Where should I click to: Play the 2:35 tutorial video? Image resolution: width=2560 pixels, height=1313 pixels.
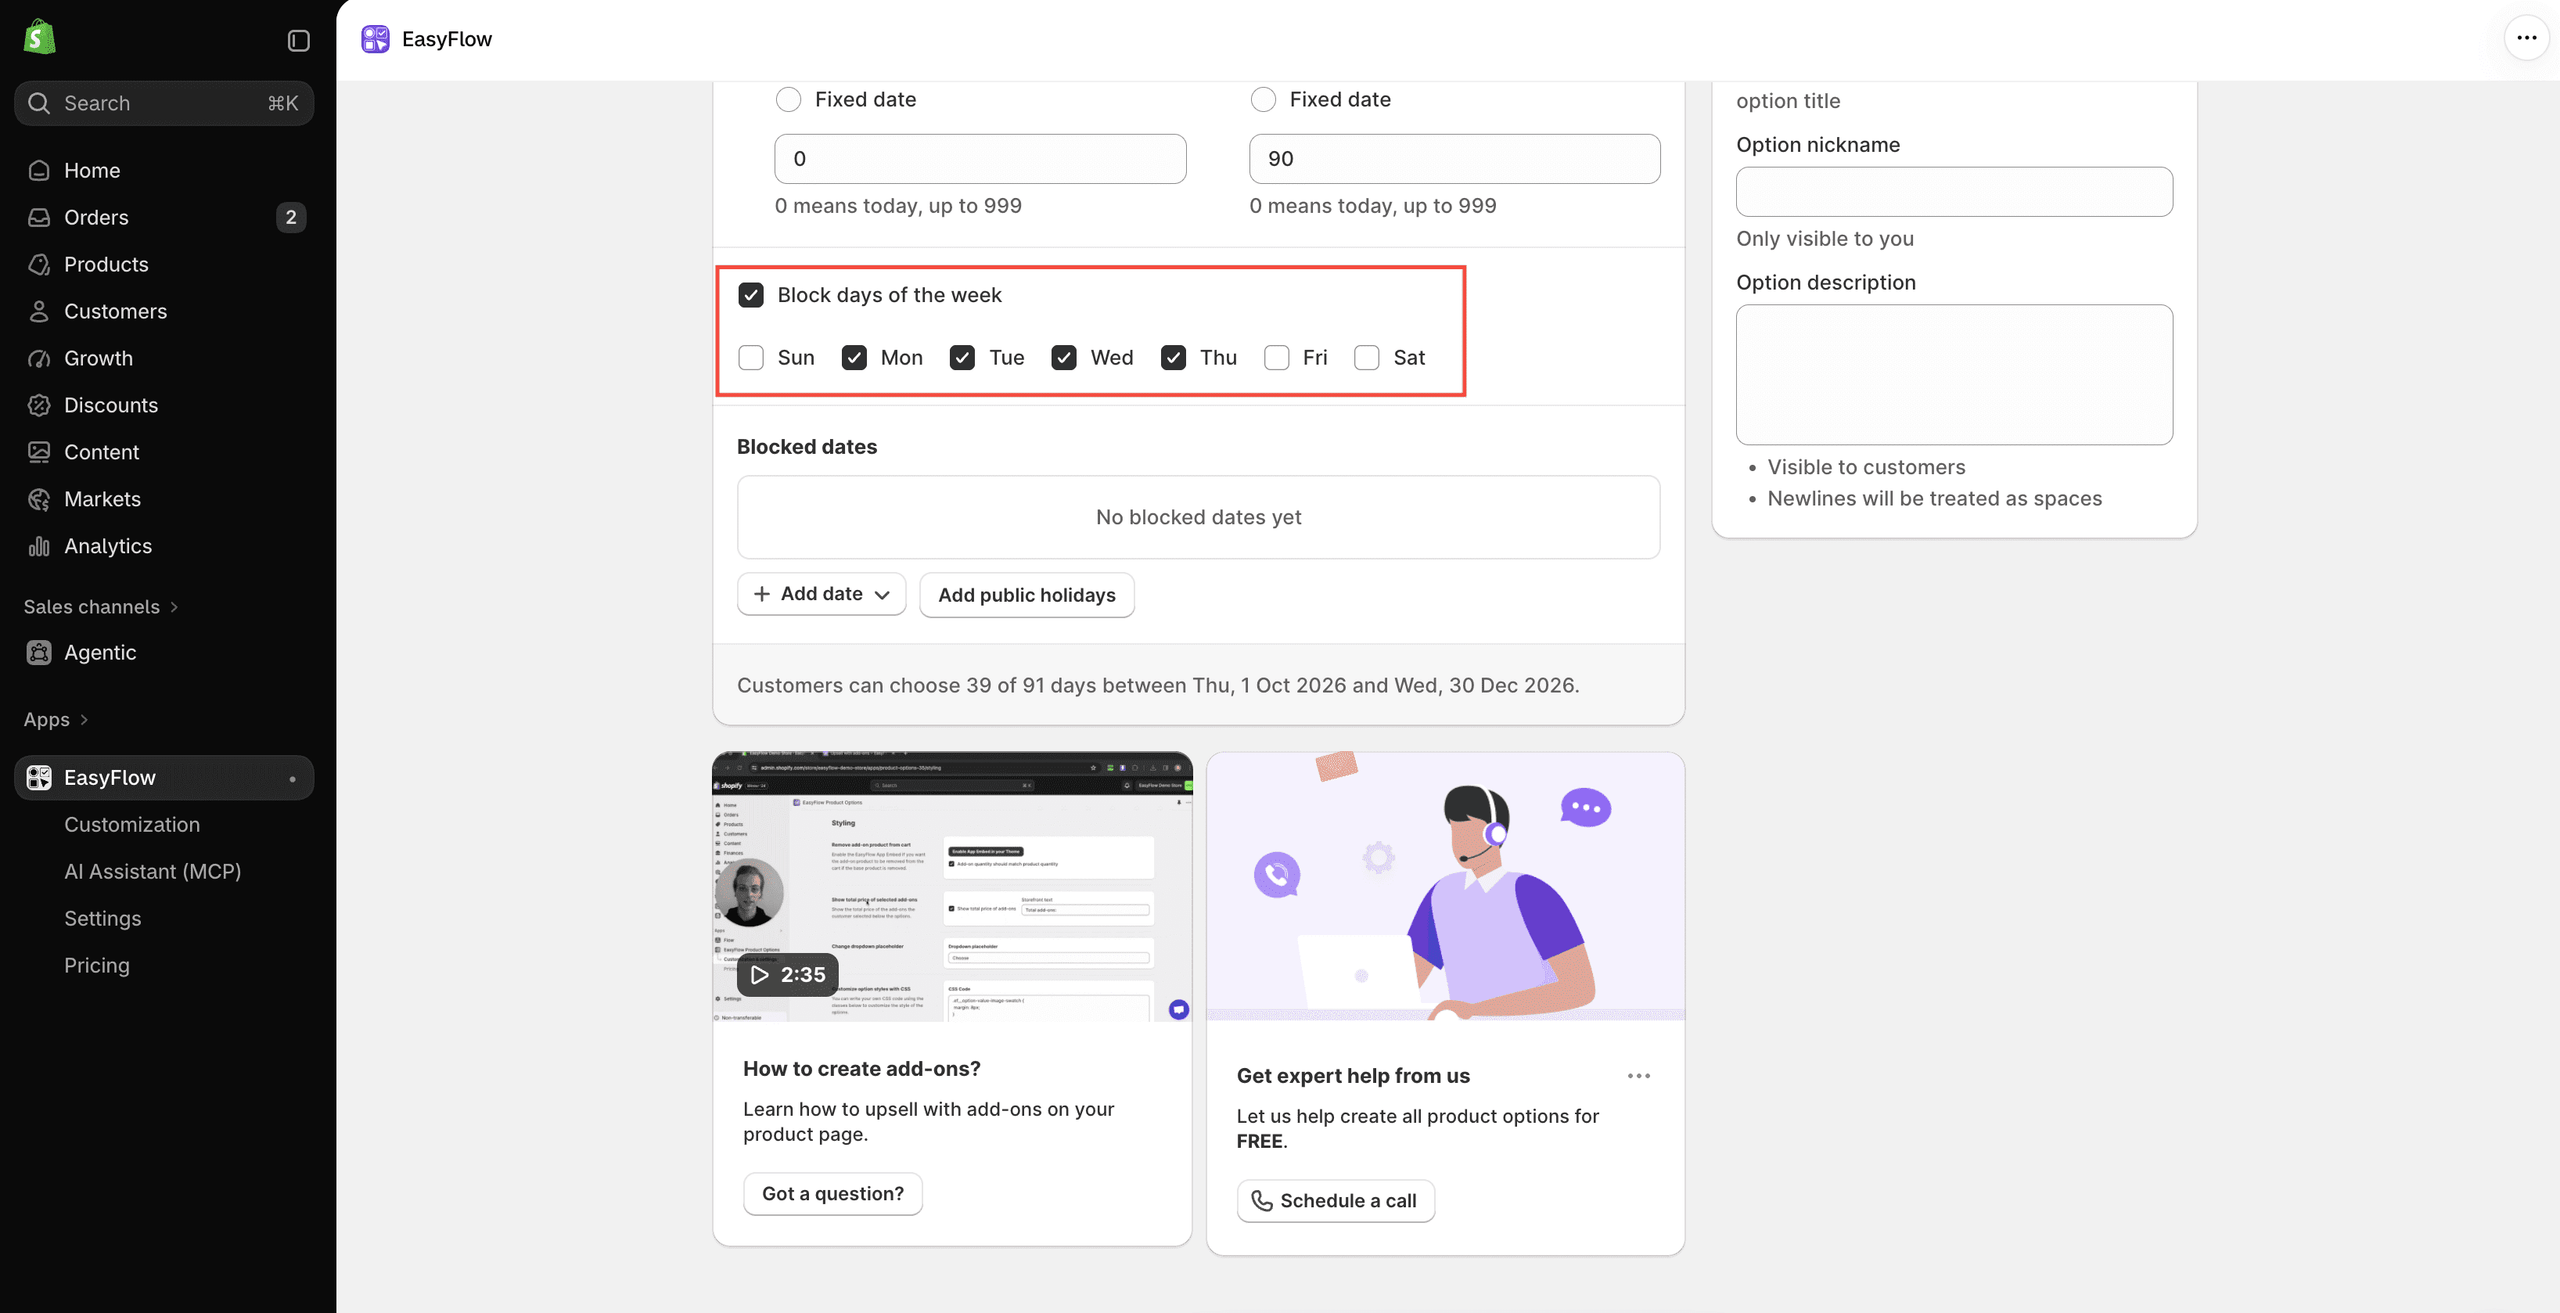click(x=788, y=975)
